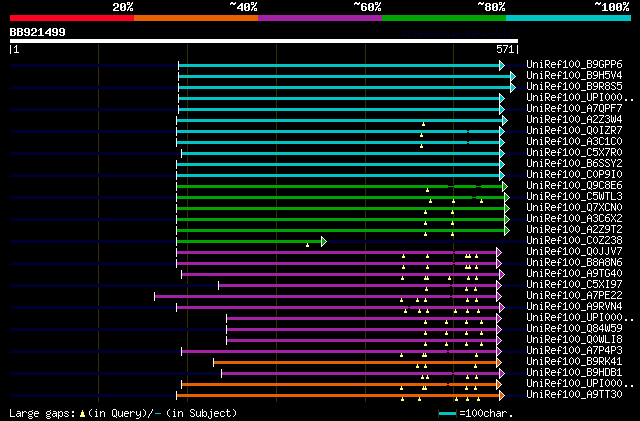Click the red 20% identity legend segment
The height and width of the screenshot is (421, 640).
coord(72,18)
